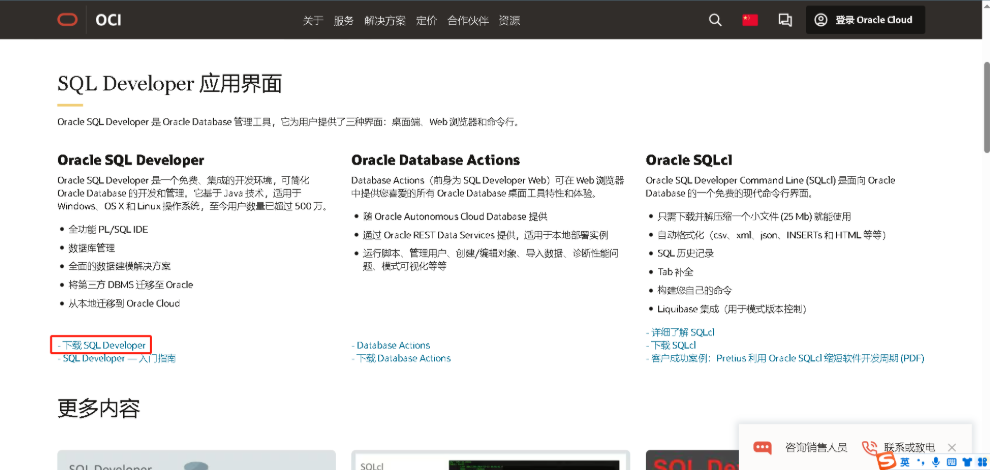The width and height of the screenshot is (990, 471).
Task: Toggle the IME punctuation mode icon
Action: coord(919,462)
